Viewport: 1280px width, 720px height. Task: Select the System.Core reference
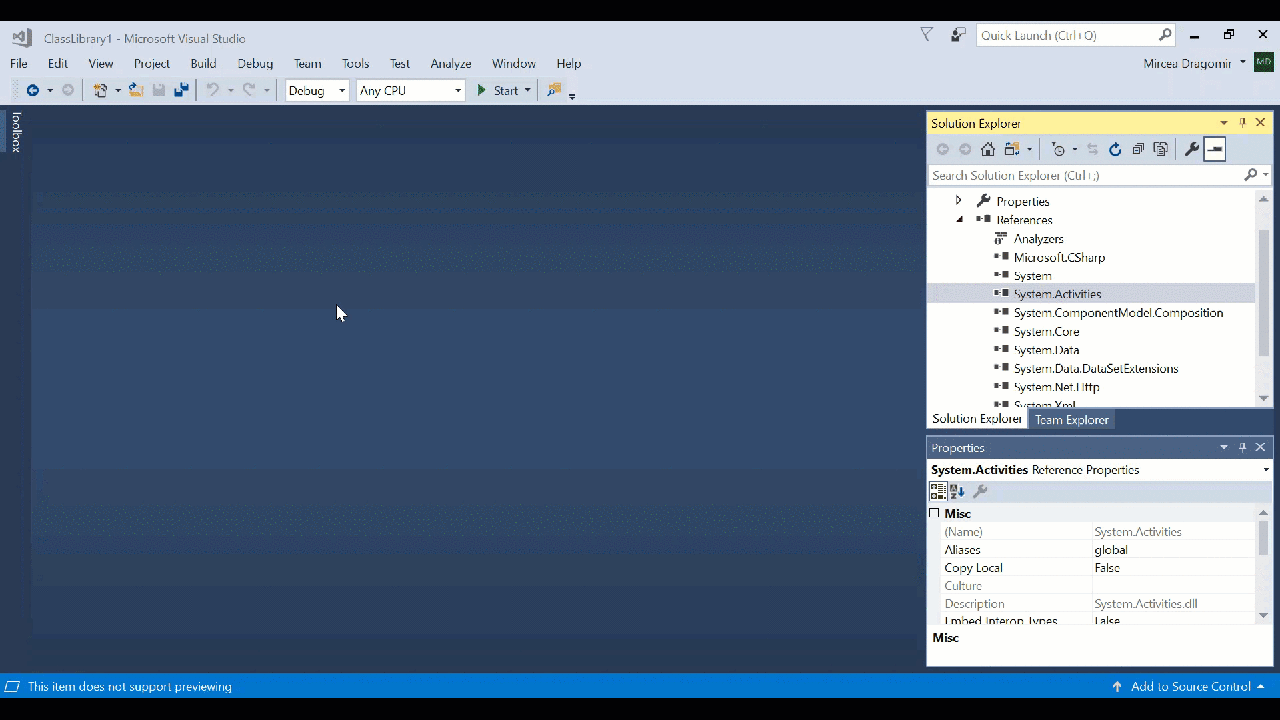pos(1046,331)
